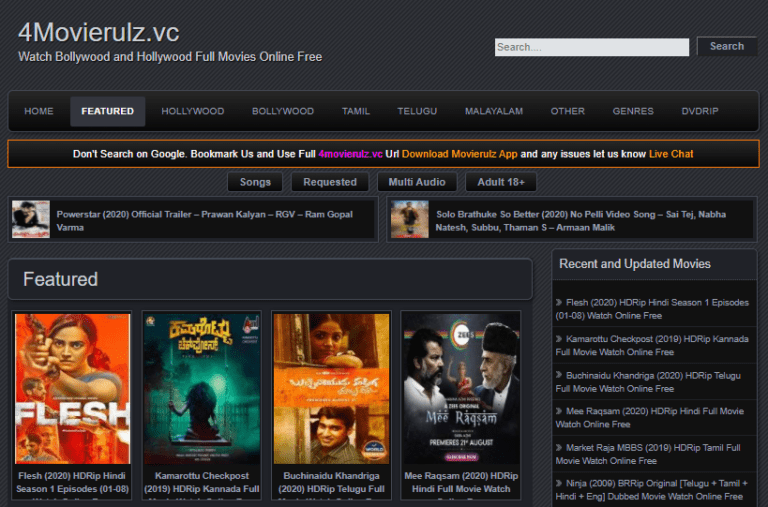
Task: Click Recent and Updated Movies heading
Action: 635,264
